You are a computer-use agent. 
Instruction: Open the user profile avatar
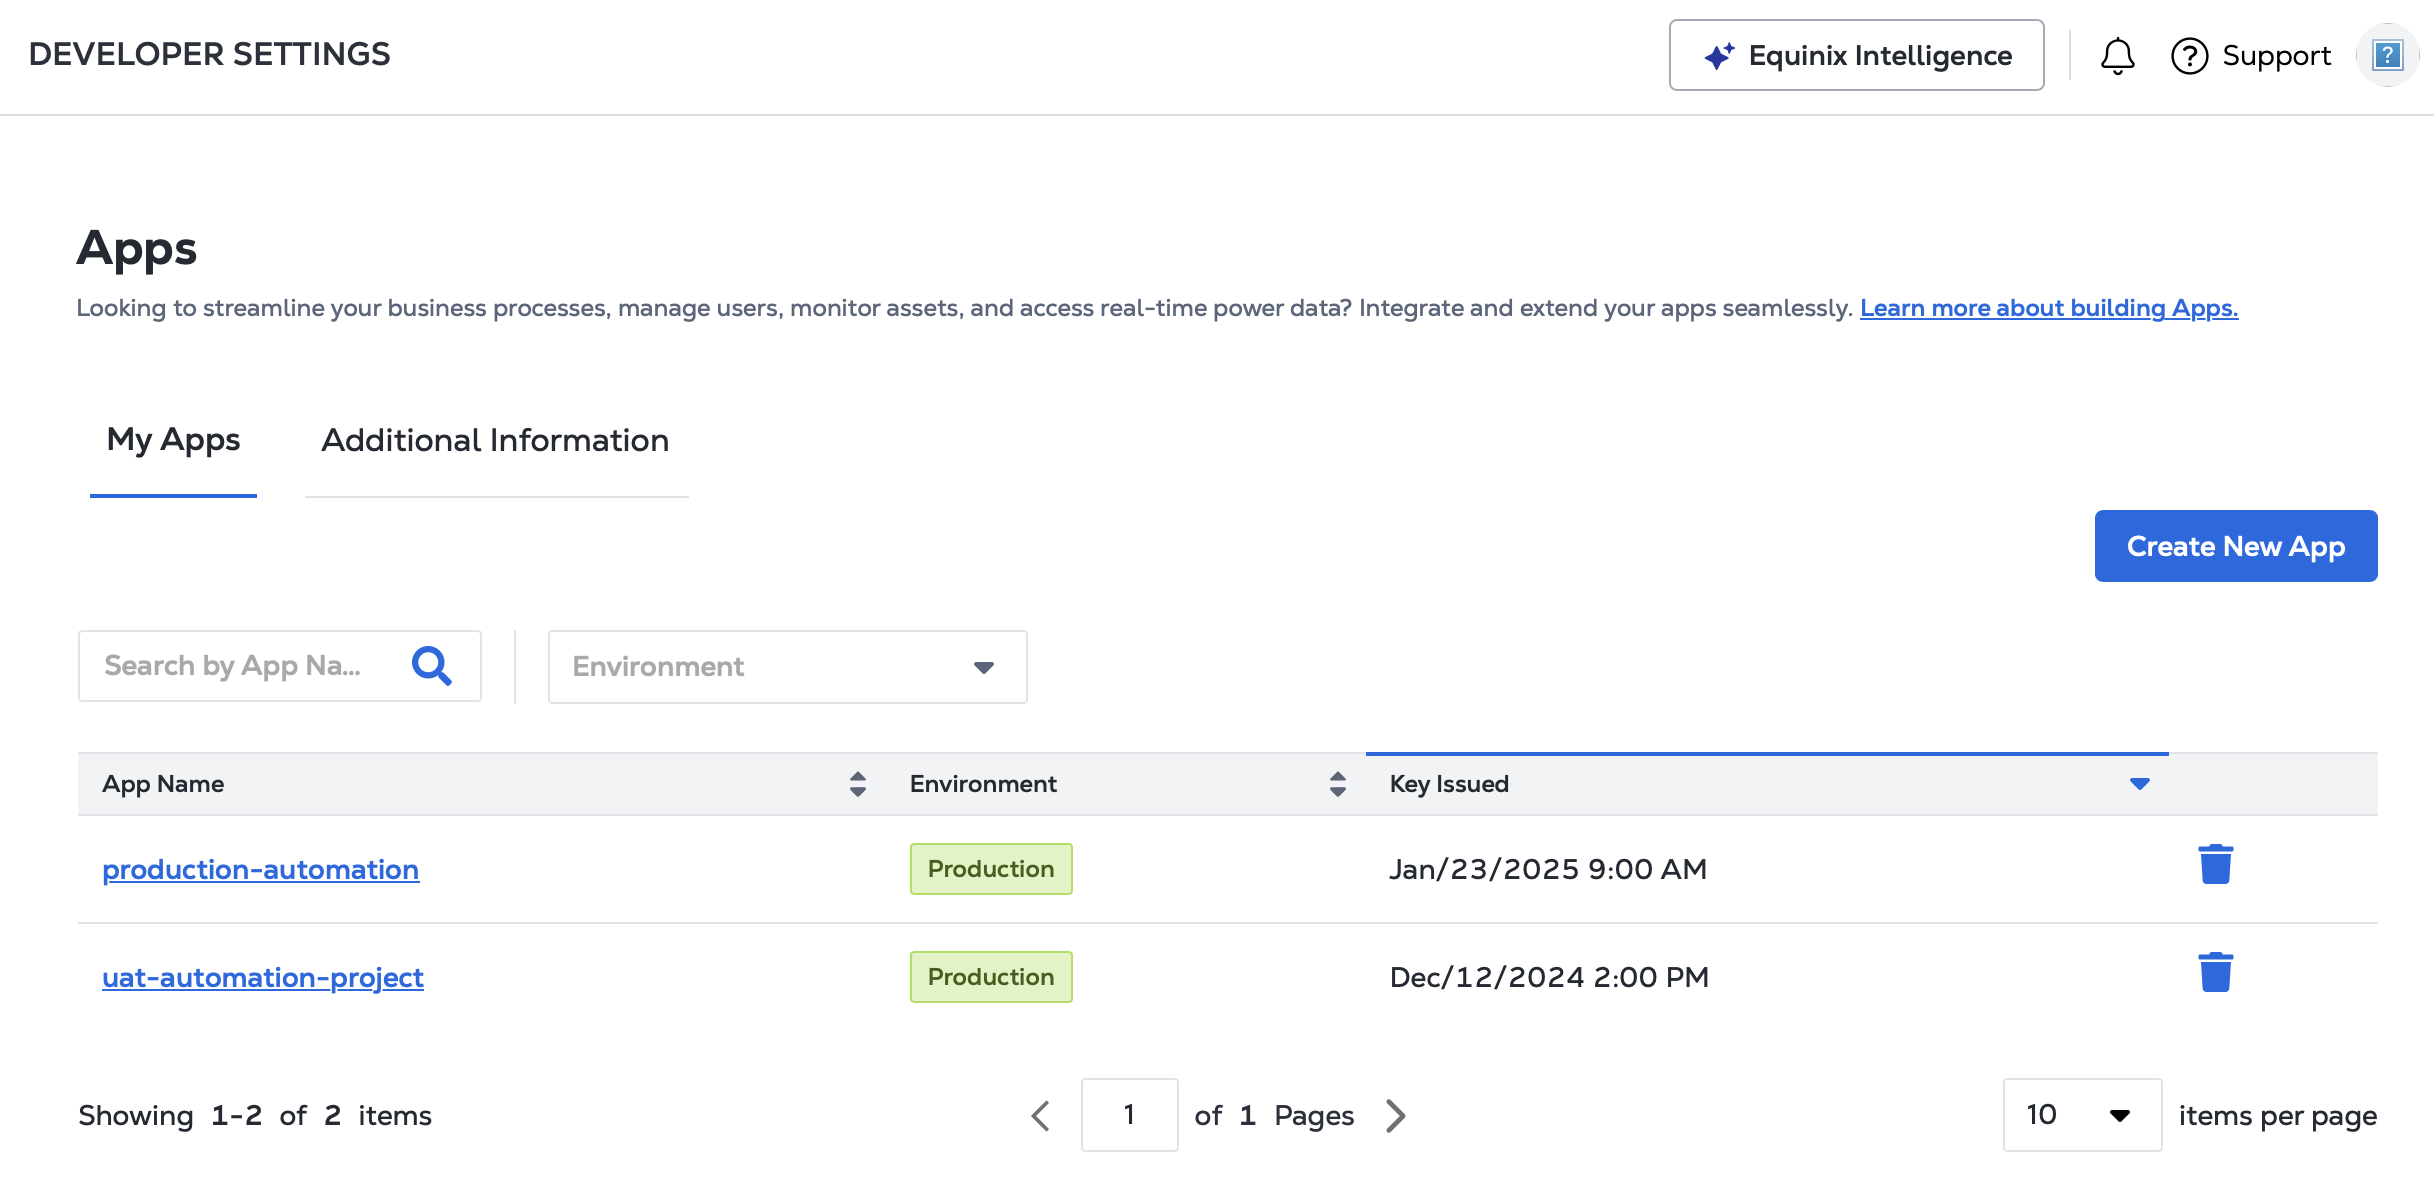(2387, 56)
